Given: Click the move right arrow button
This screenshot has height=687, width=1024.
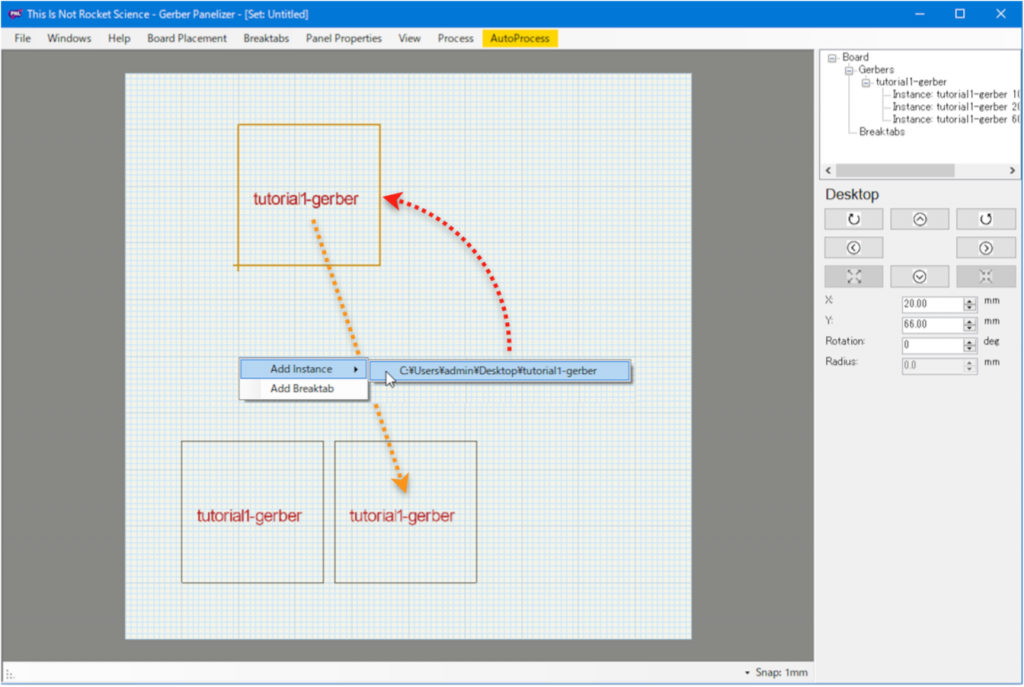Looking at the screenshot, I should (985, 248).
